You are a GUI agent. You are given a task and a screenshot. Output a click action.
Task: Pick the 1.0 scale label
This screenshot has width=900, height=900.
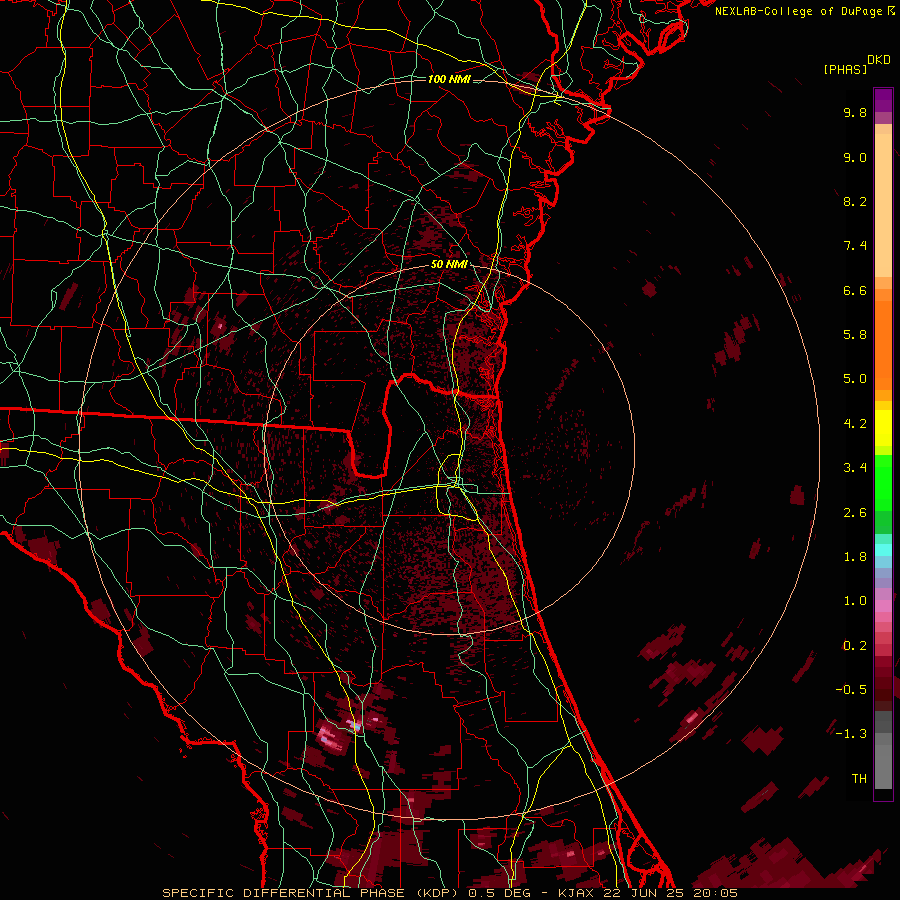point(855,601)
